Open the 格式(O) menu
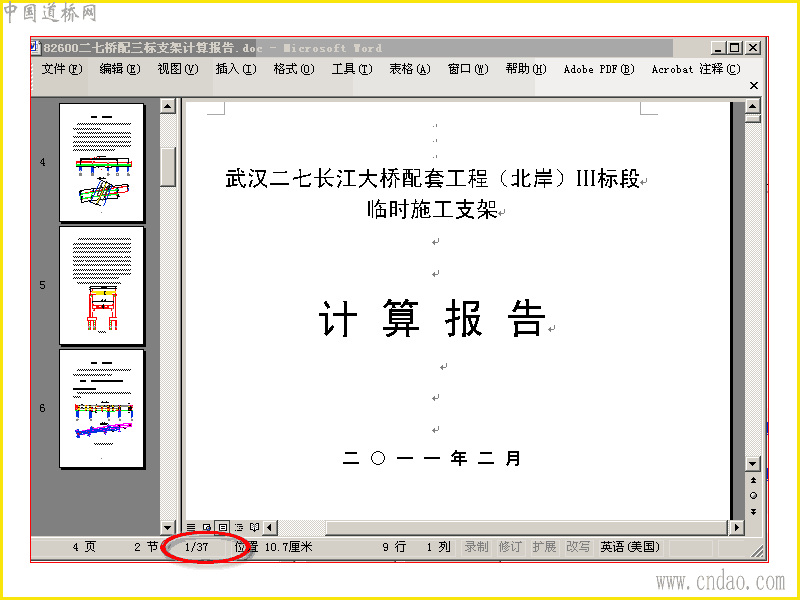 pos(294,69)
